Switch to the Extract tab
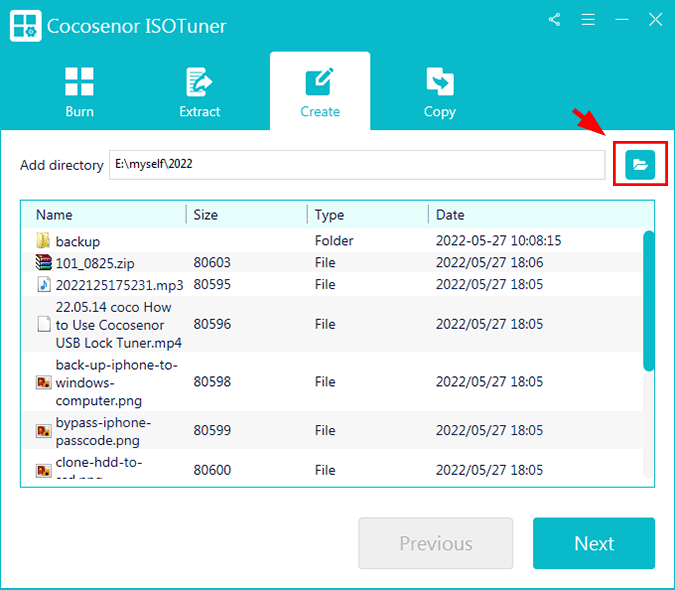Image resolution: width=675 pixels, height=590 pixels. click(200, 93)
